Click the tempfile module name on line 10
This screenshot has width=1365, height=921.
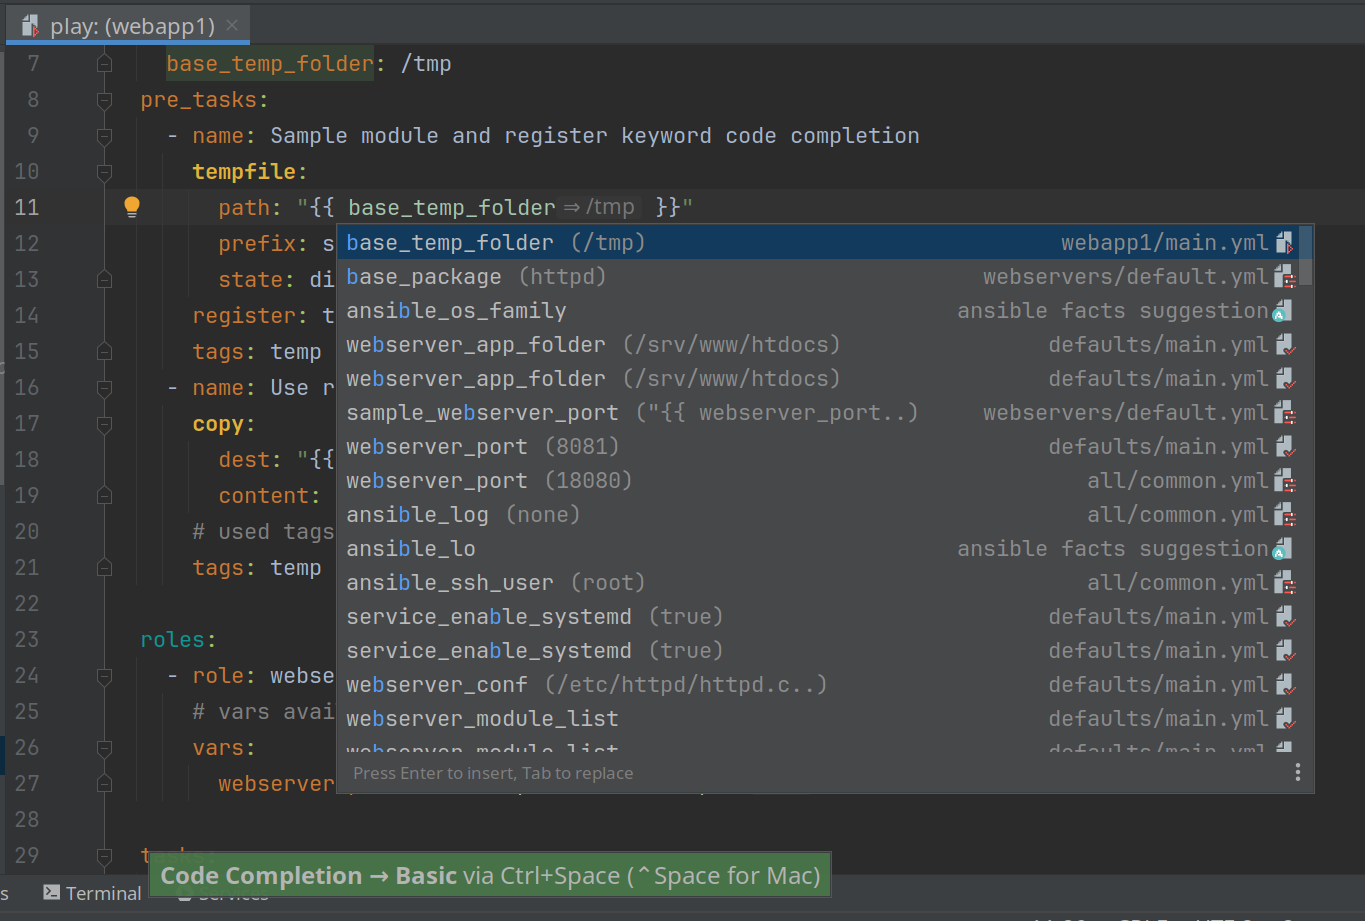(x=244, y=172)
